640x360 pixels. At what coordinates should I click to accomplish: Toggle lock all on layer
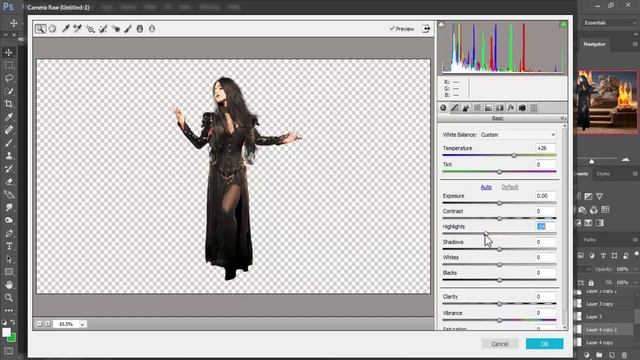pos(591,282)
